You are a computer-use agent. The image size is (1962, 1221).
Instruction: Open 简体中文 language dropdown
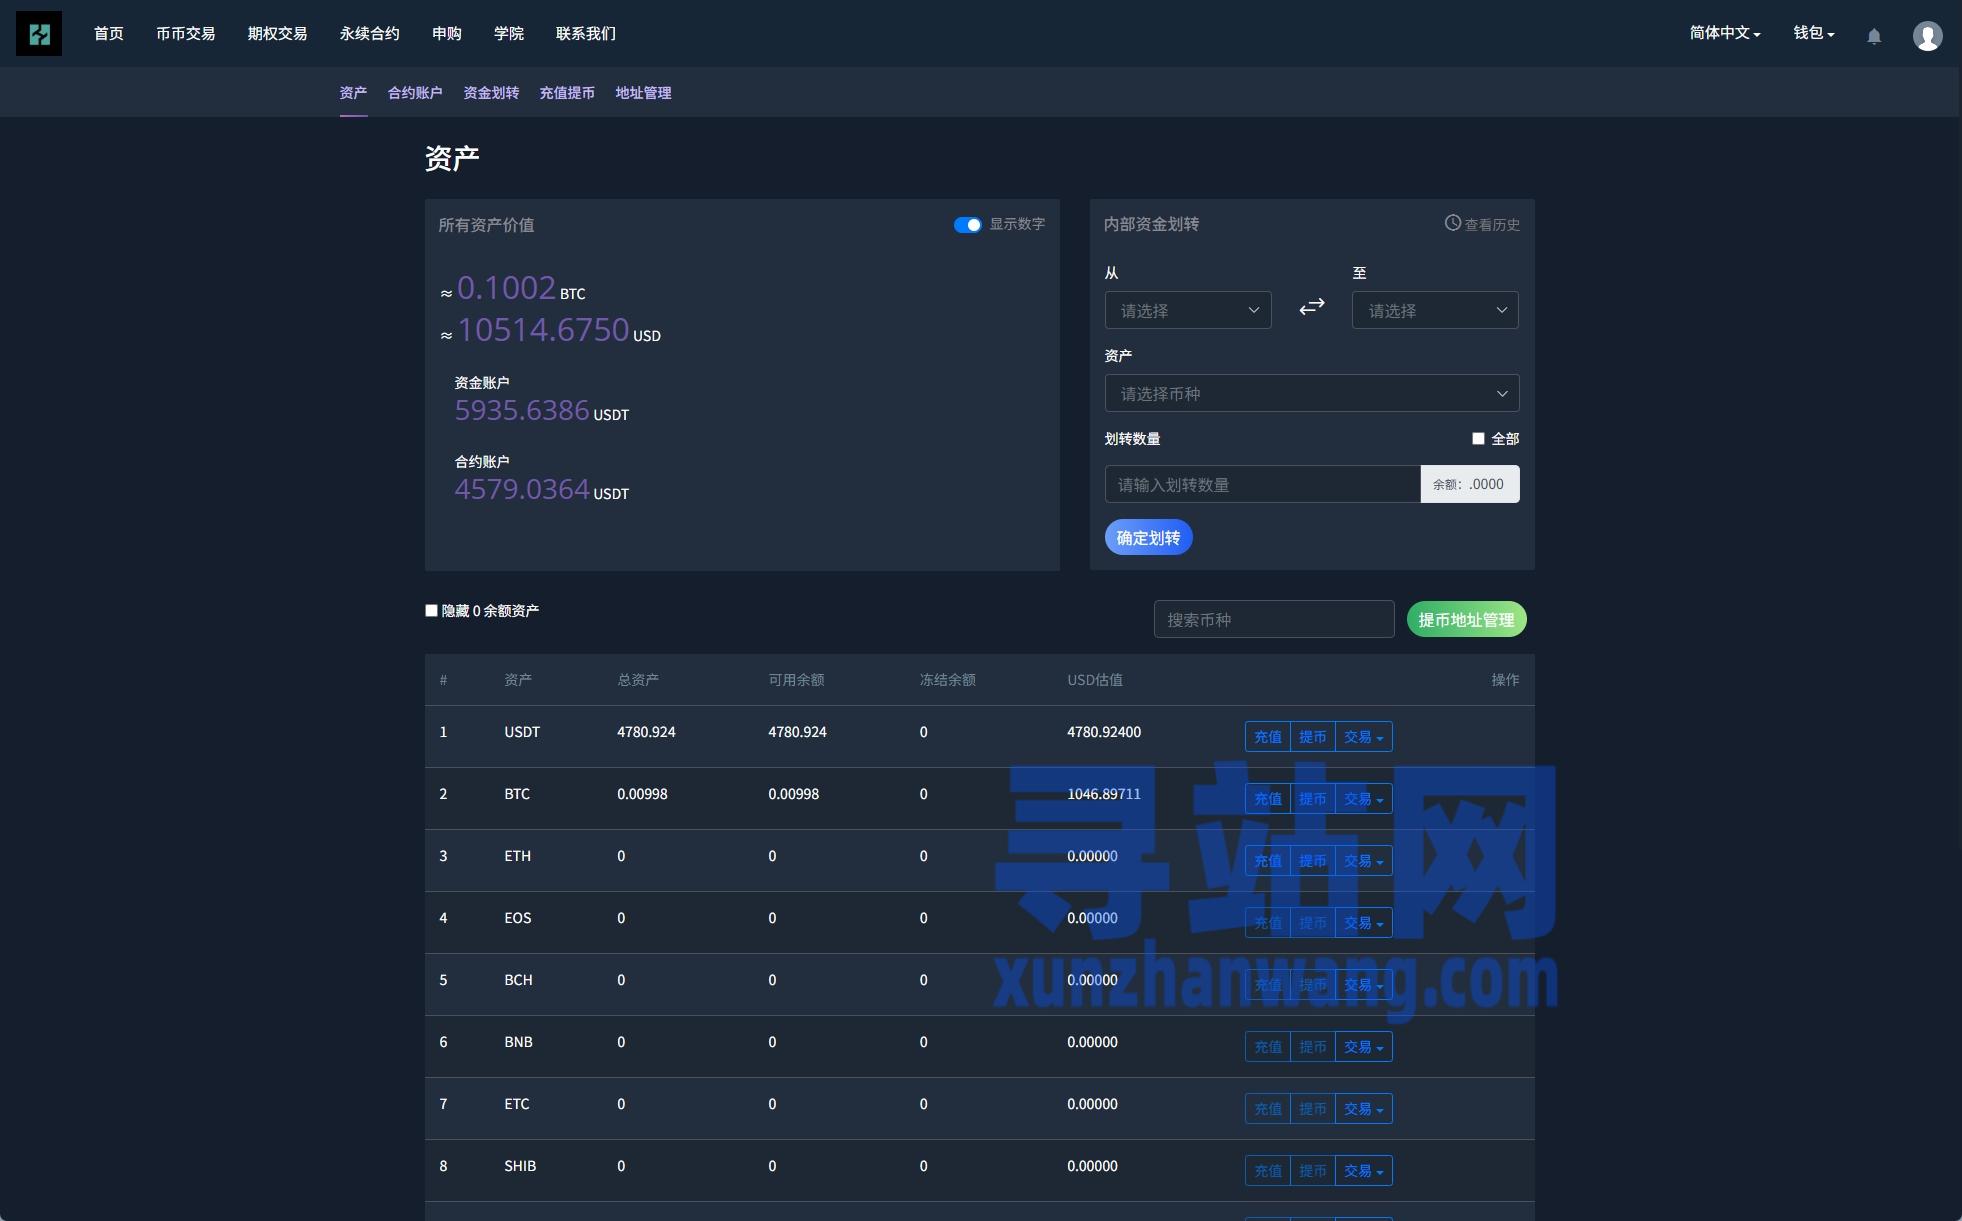click(x=1725, y=33)
